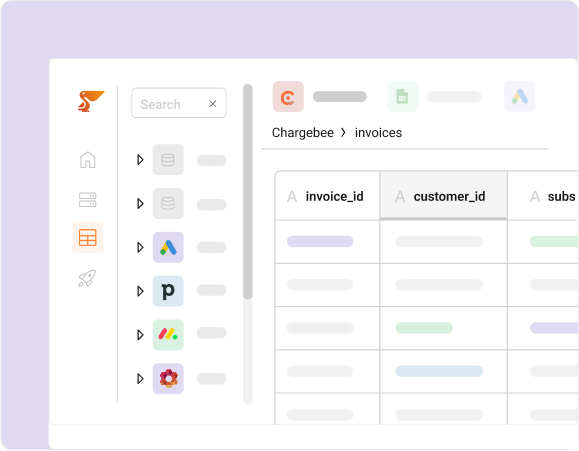Screen dimensions: 579x451
Task: Select the customer_id column header
Action: point(443,196)
